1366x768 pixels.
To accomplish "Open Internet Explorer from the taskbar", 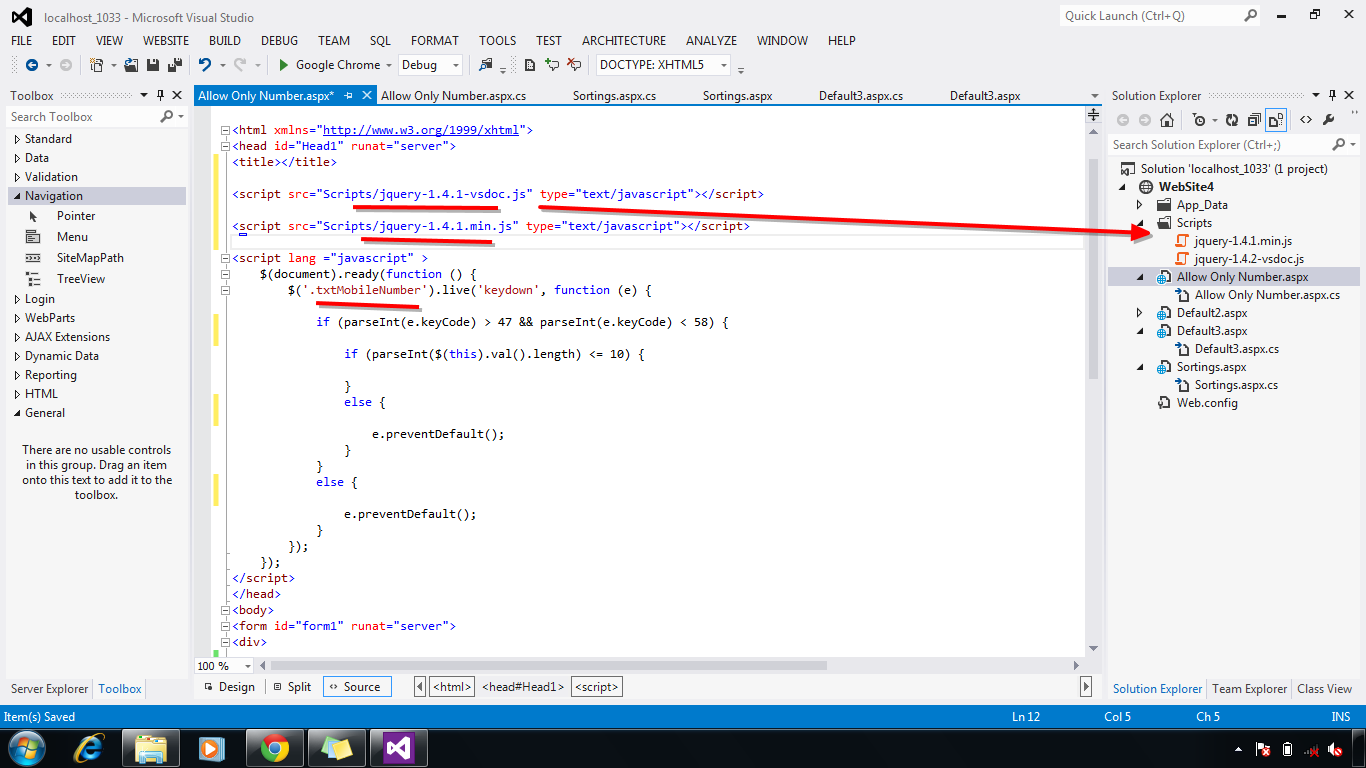I will point(89,747).
